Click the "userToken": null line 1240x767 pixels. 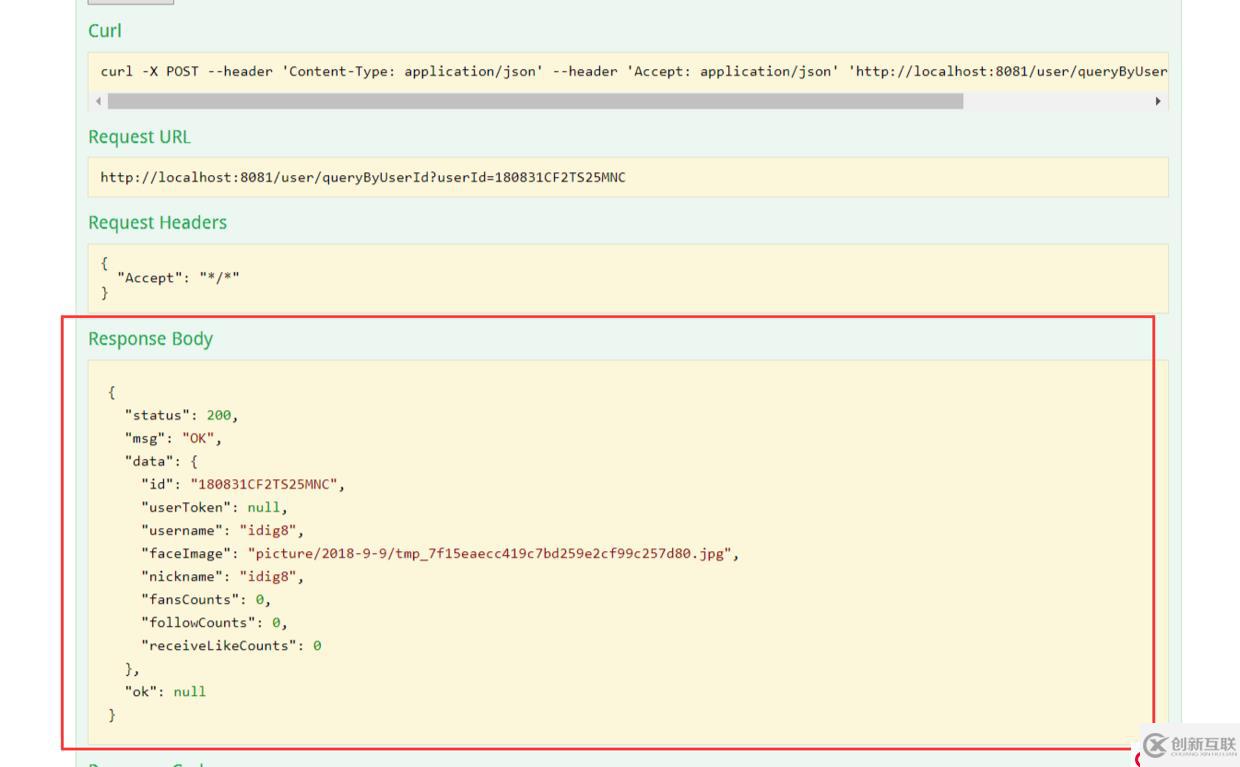coord(214,507)
